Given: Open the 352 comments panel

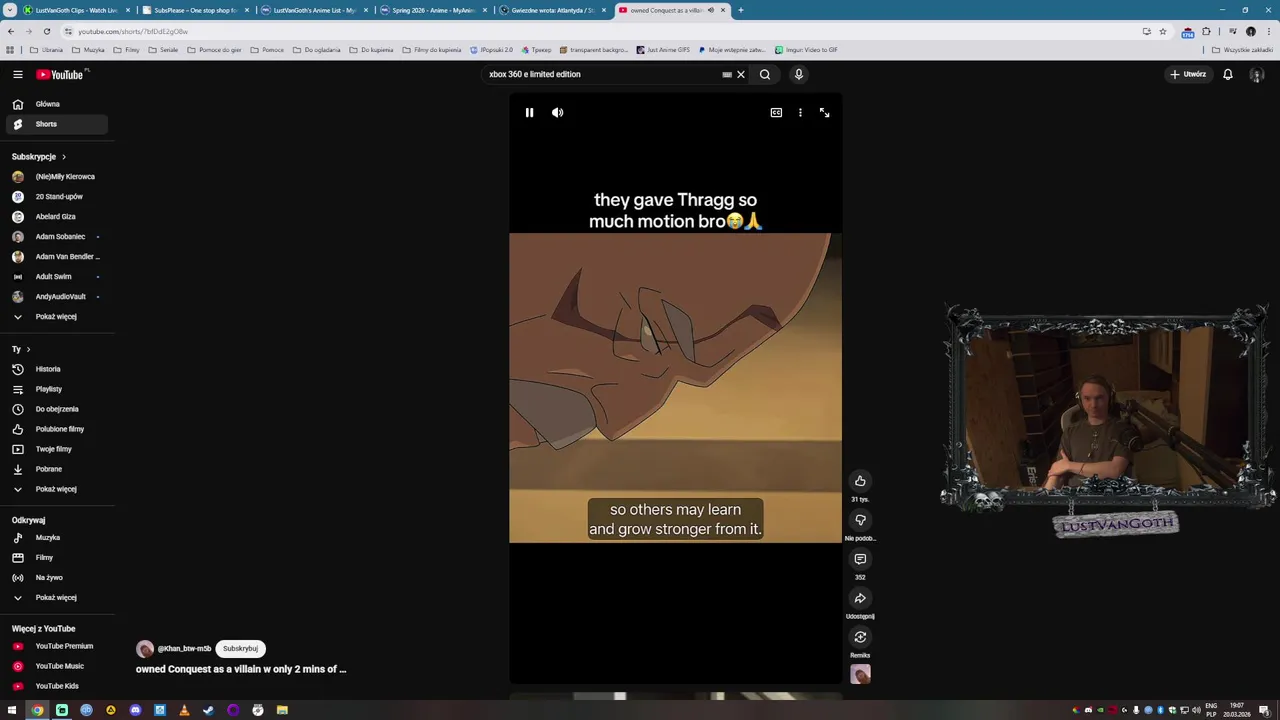Looking at the screenshot, I should click(860, 559).
